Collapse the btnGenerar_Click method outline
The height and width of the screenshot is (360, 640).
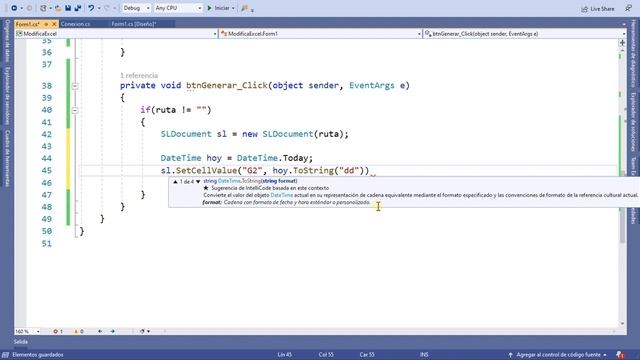click(x=75, y=86)
